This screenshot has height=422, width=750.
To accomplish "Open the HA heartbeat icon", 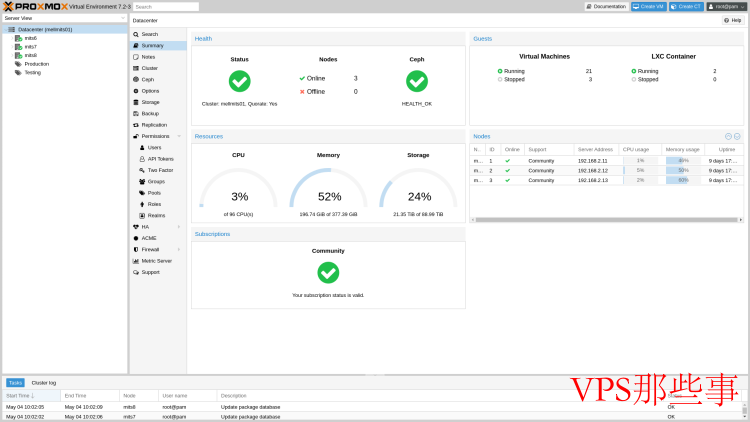I will click(x=136, y=227).
